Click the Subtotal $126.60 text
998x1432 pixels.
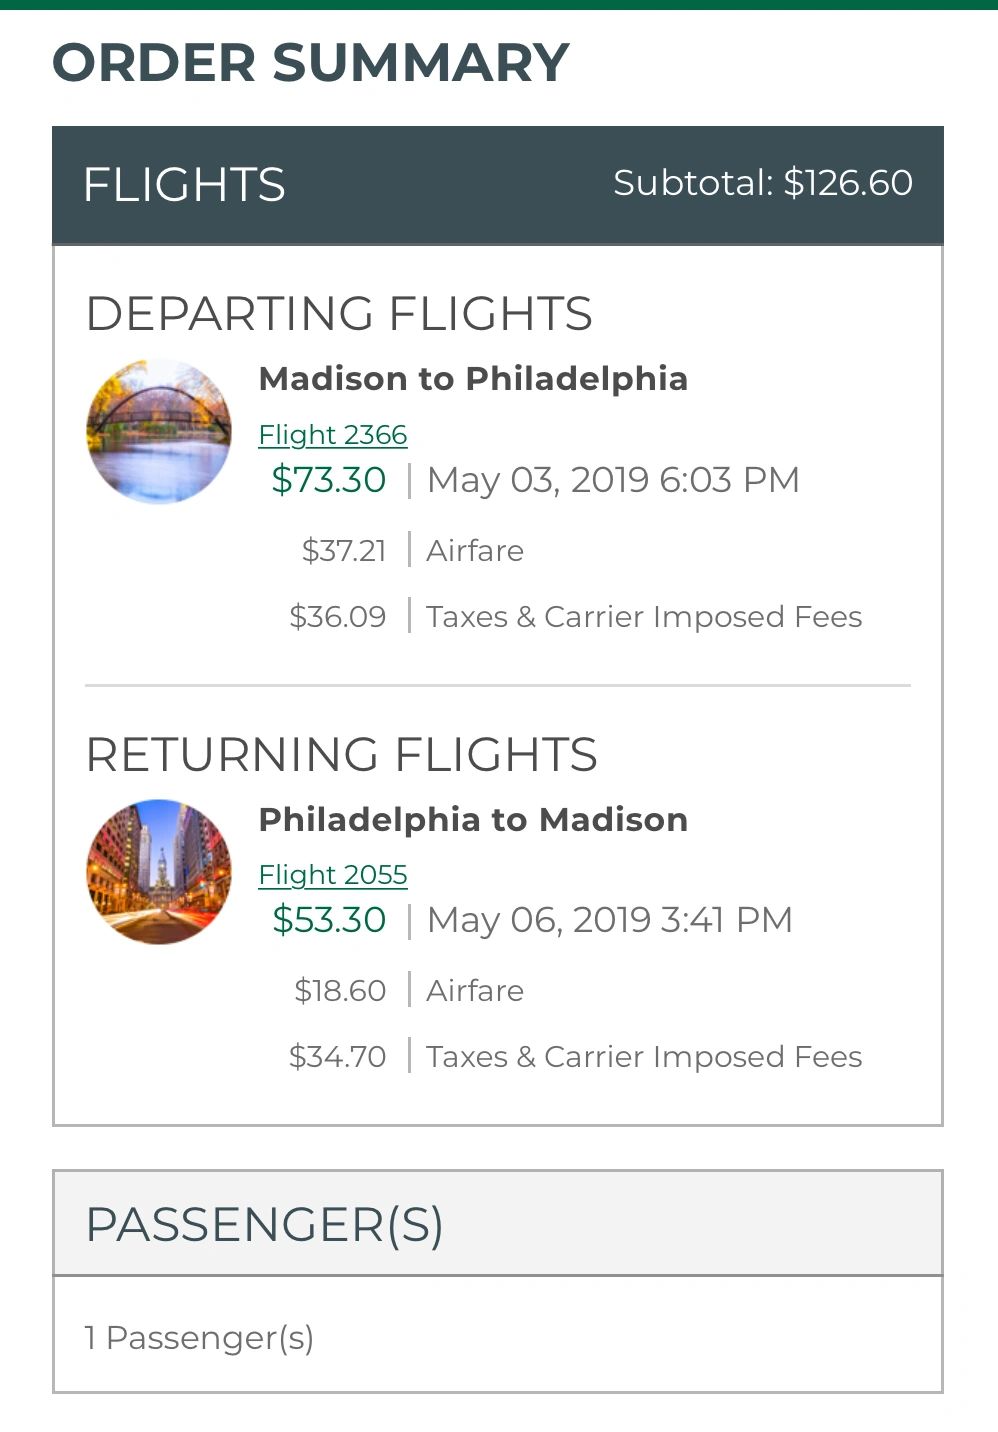(762, 183)
